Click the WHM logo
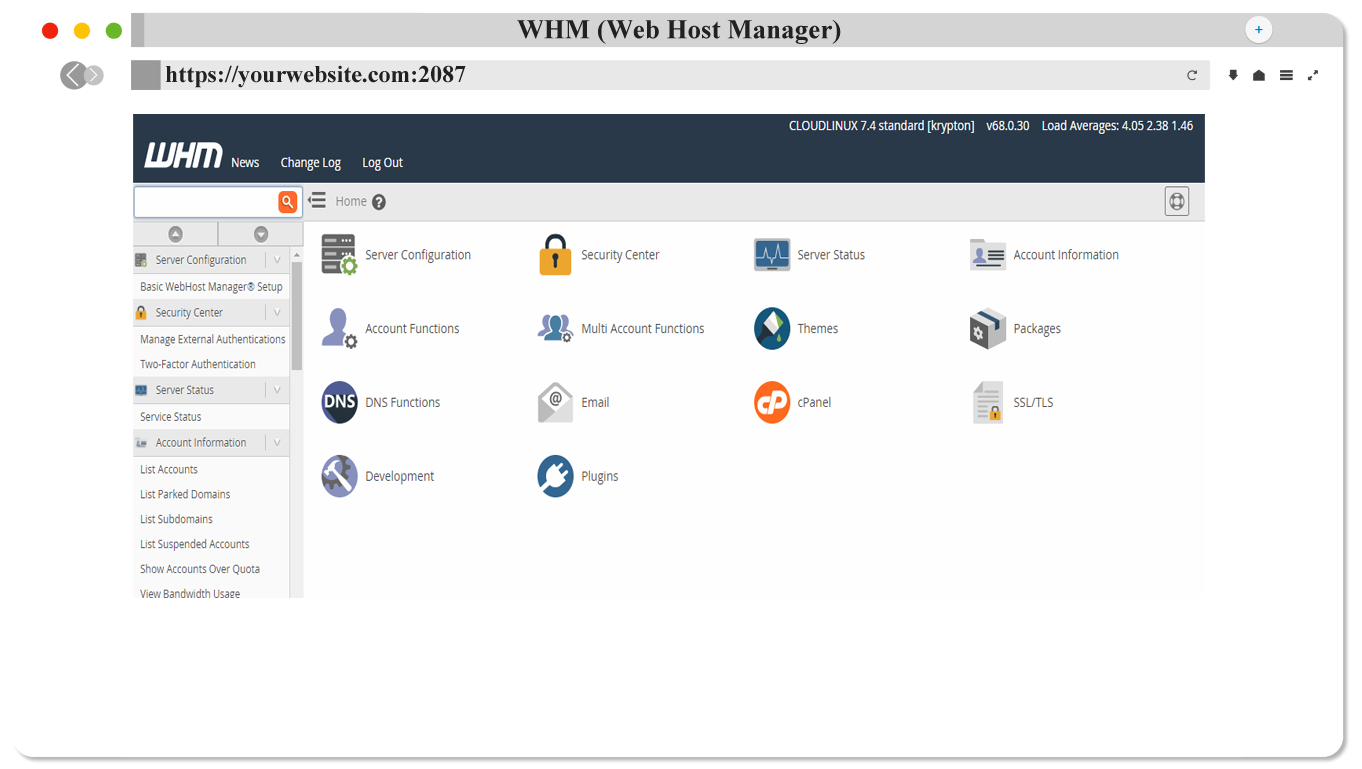Viewport: 1362px width, 769px height. coord(183,156)
